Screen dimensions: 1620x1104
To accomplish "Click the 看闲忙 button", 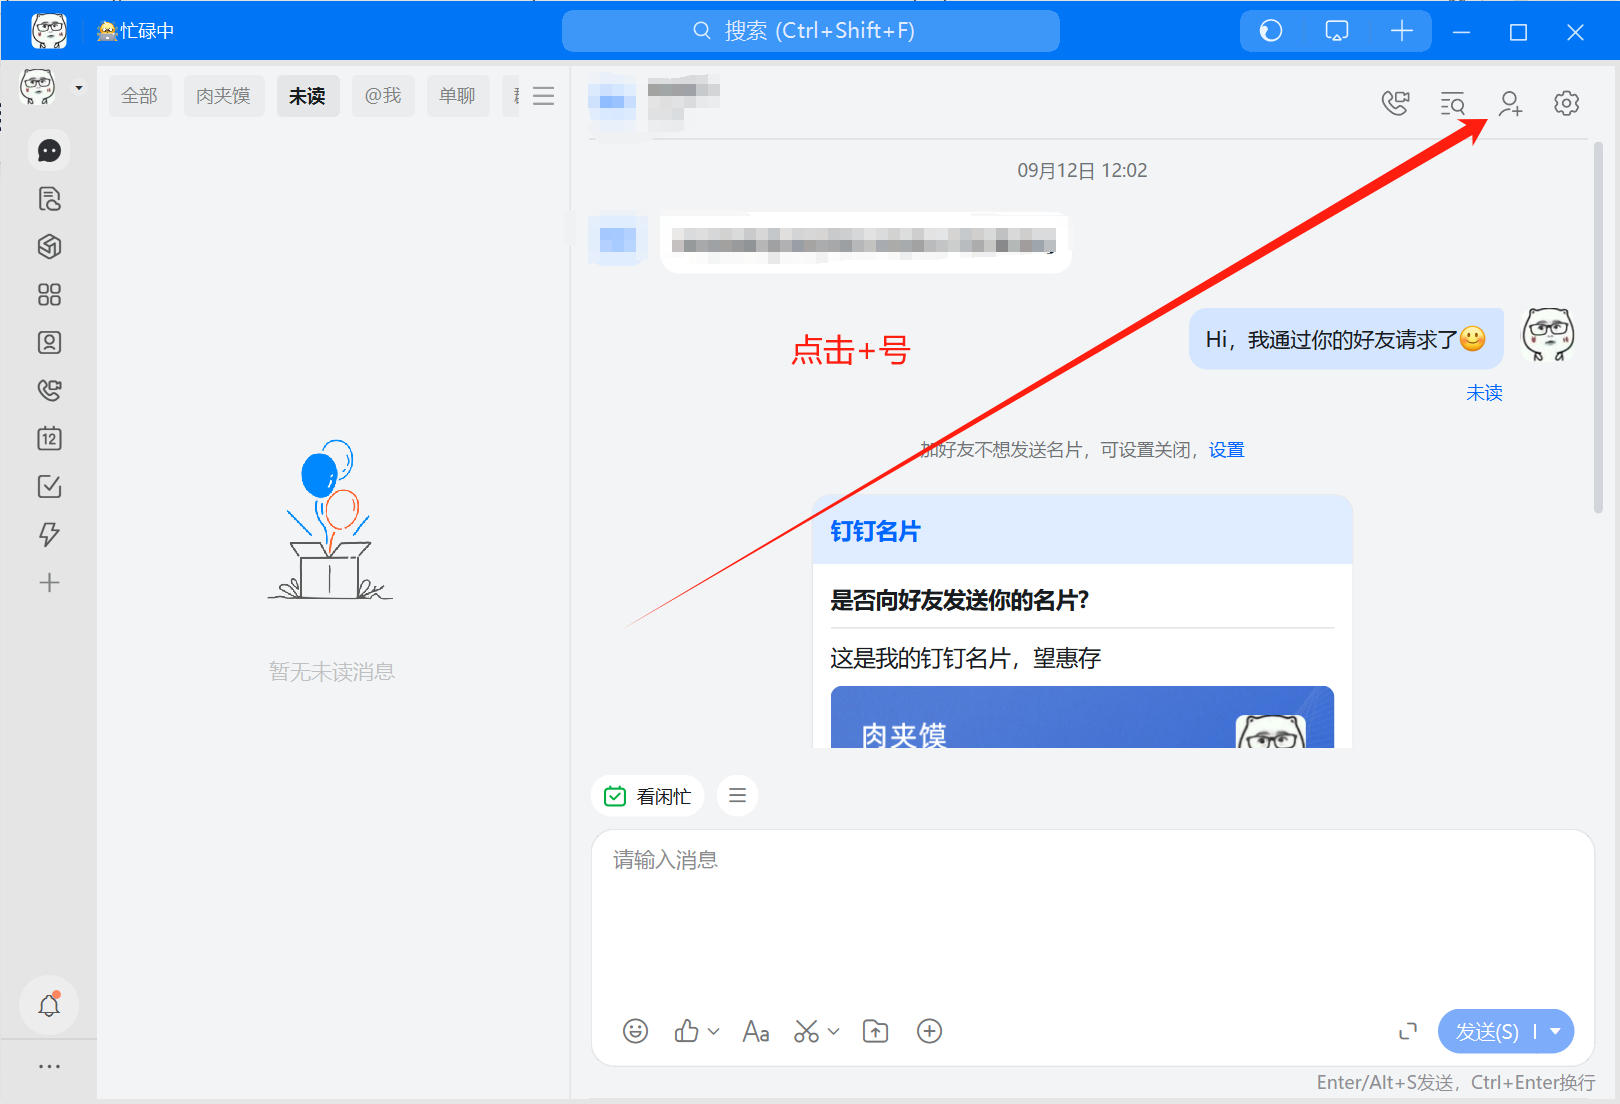I will pyautogui.click(x=648, y=796).
